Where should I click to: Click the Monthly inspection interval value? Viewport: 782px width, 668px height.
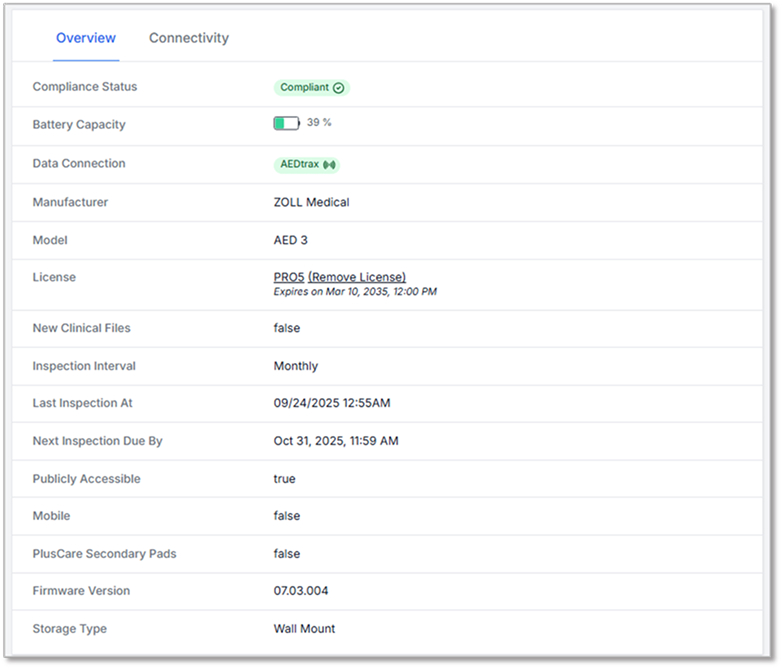coord(296,366)
